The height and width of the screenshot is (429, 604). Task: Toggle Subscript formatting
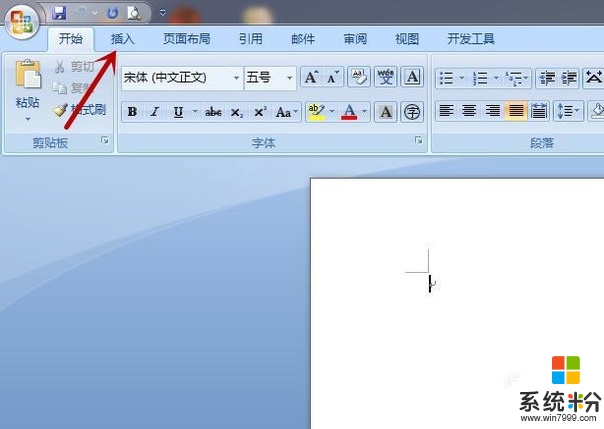(237, 112)
